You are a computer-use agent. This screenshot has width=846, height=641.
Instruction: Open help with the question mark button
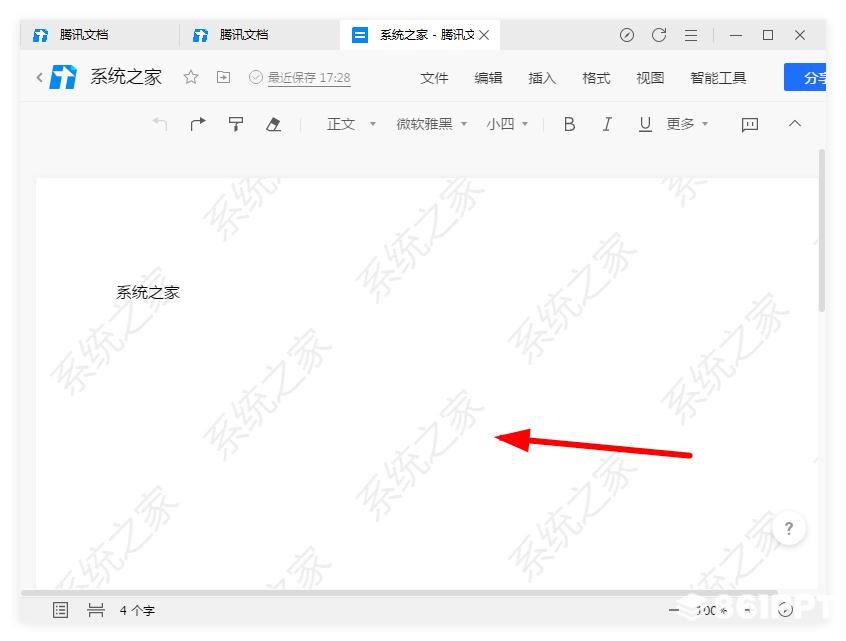[789, 528]
